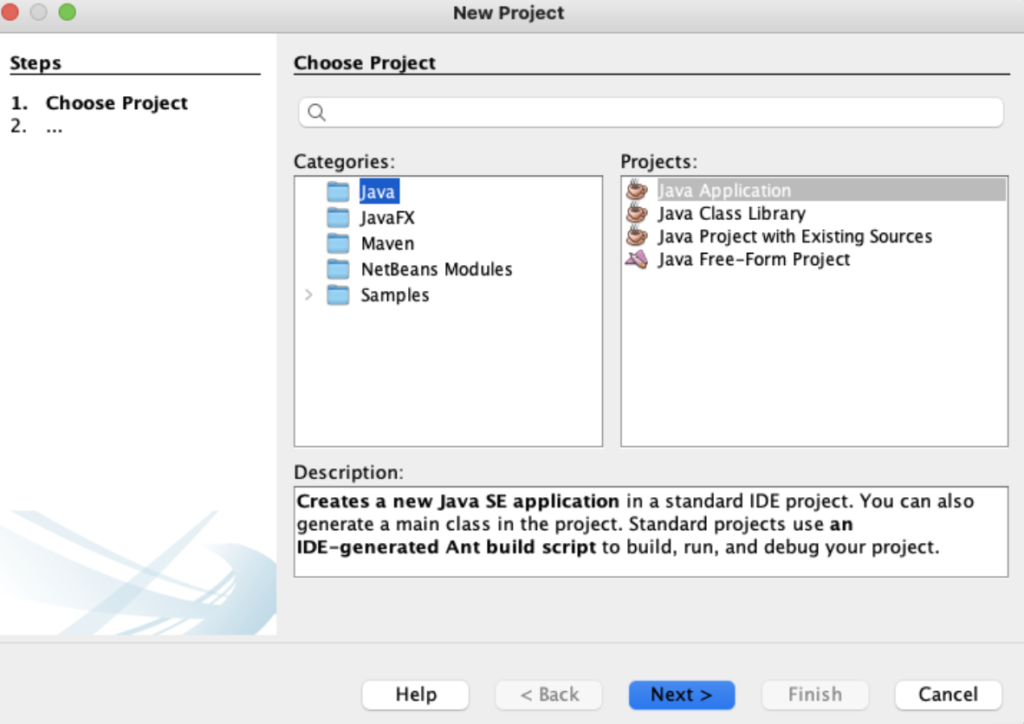Click the Java category folder icon
The height and width of the screenshot is (724, 1024).
(x=338, y=191)
